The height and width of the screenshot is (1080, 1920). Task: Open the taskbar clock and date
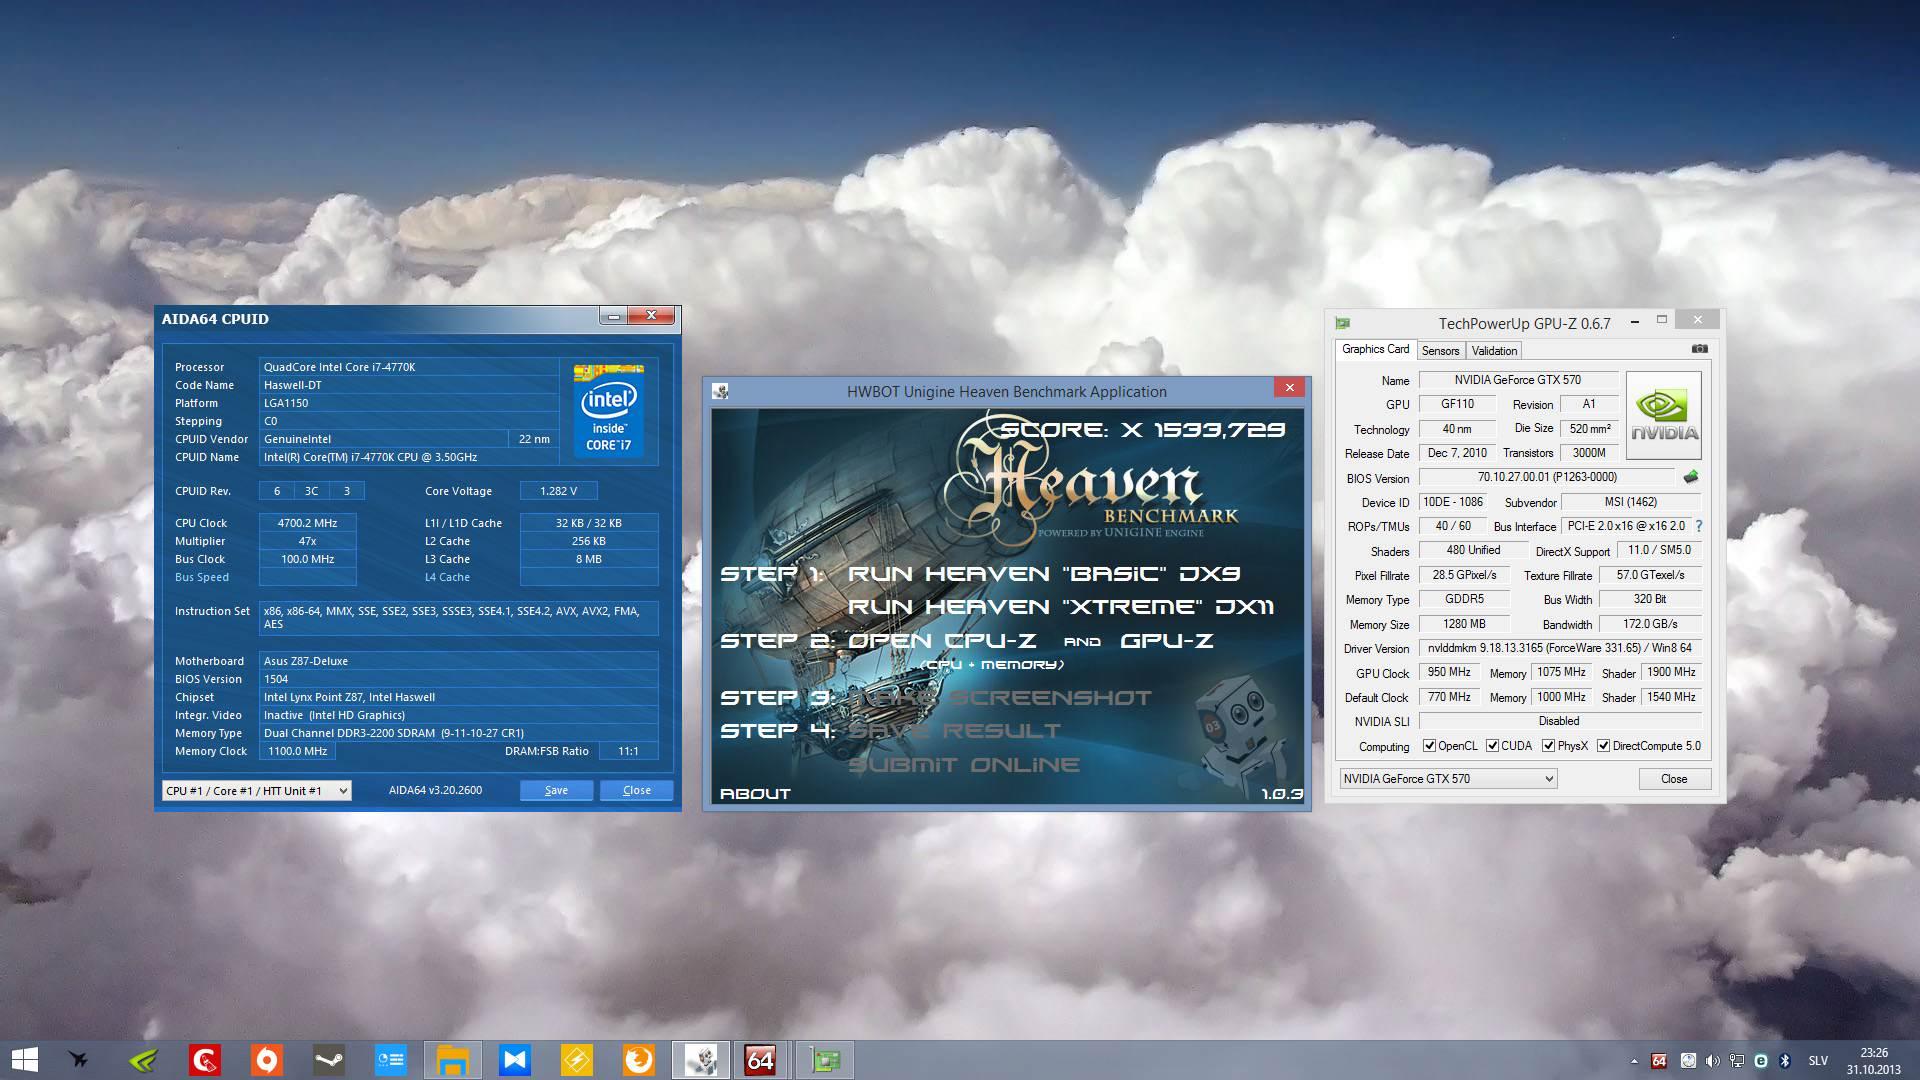pyautogui.click(x=1874, y=1061)
